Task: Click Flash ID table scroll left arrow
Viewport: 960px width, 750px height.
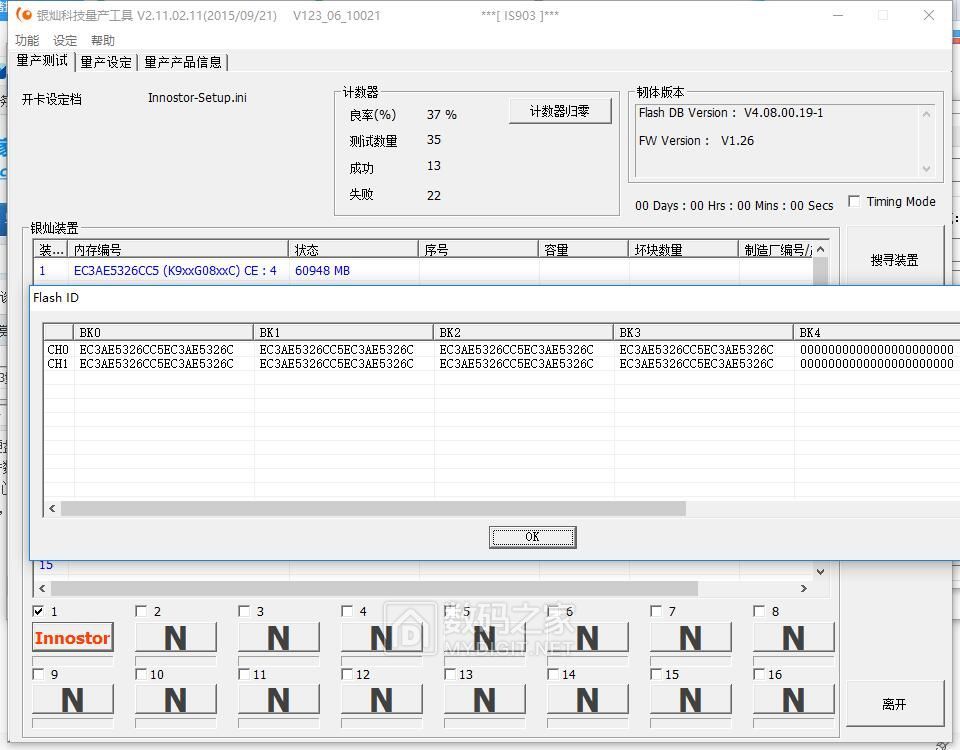Action: (52, 509)
